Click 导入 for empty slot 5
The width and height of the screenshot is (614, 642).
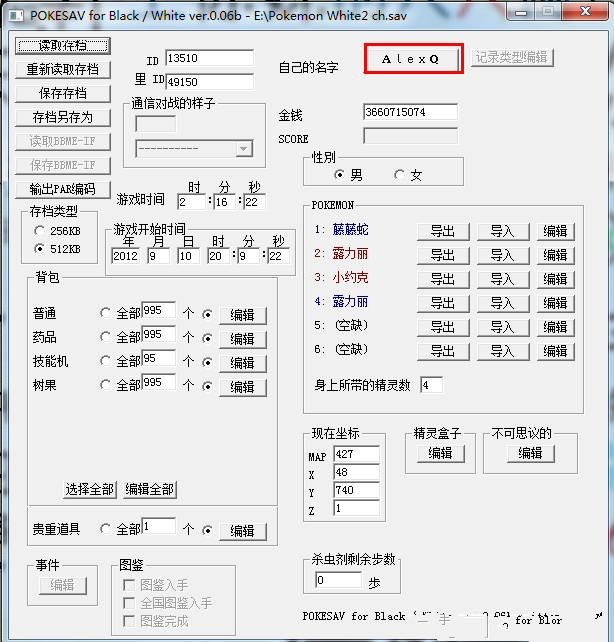coord(503,328)
